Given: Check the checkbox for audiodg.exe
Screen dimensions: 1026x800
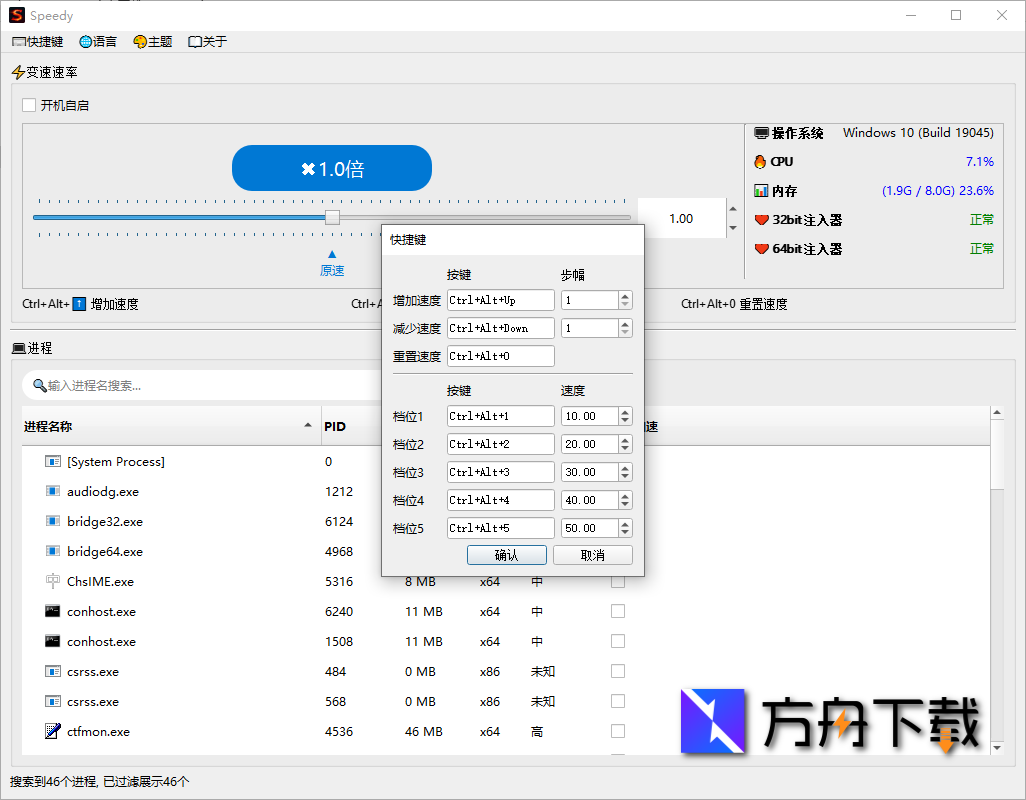Looking at the screenshot, I should (617, 491).
